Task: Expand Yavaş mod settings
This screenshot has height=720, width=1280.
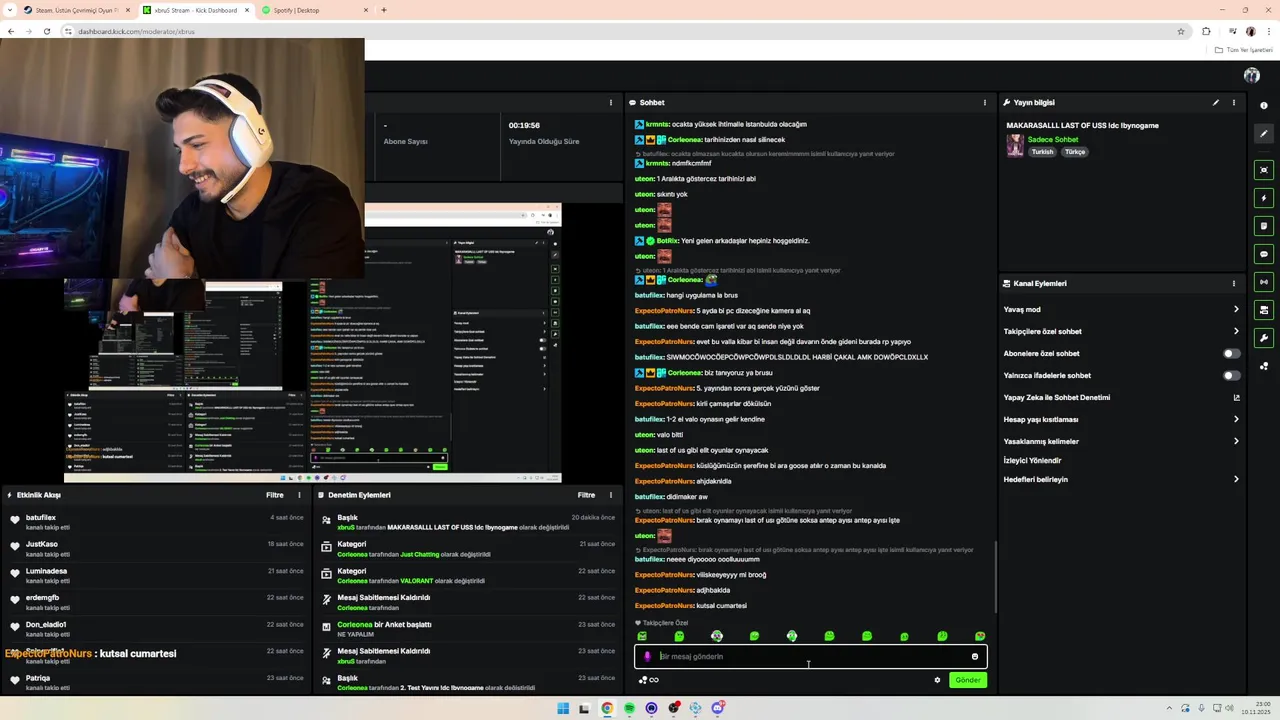Action: [1236, 309]
